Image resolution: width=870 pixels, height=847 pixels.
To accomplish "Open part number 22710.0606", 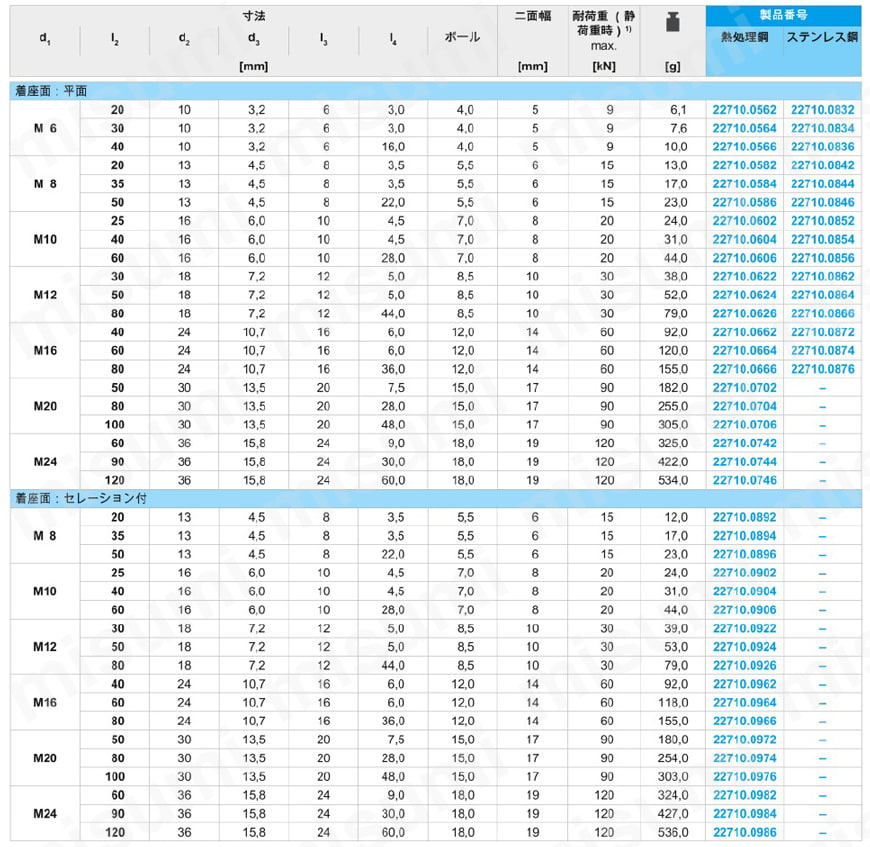I will pos(745,258).
